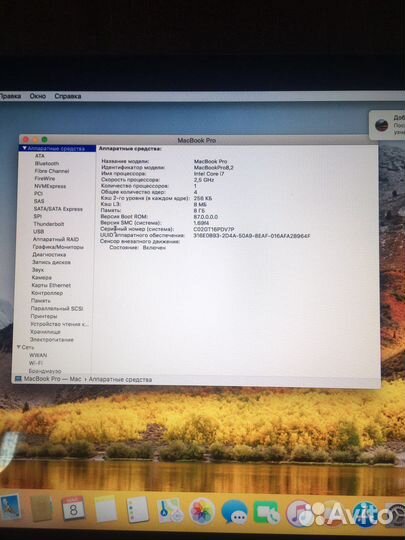405x540 pixels.
Task: Select Устройство чтения к… in the sidebar
Action: coord(59,324)
